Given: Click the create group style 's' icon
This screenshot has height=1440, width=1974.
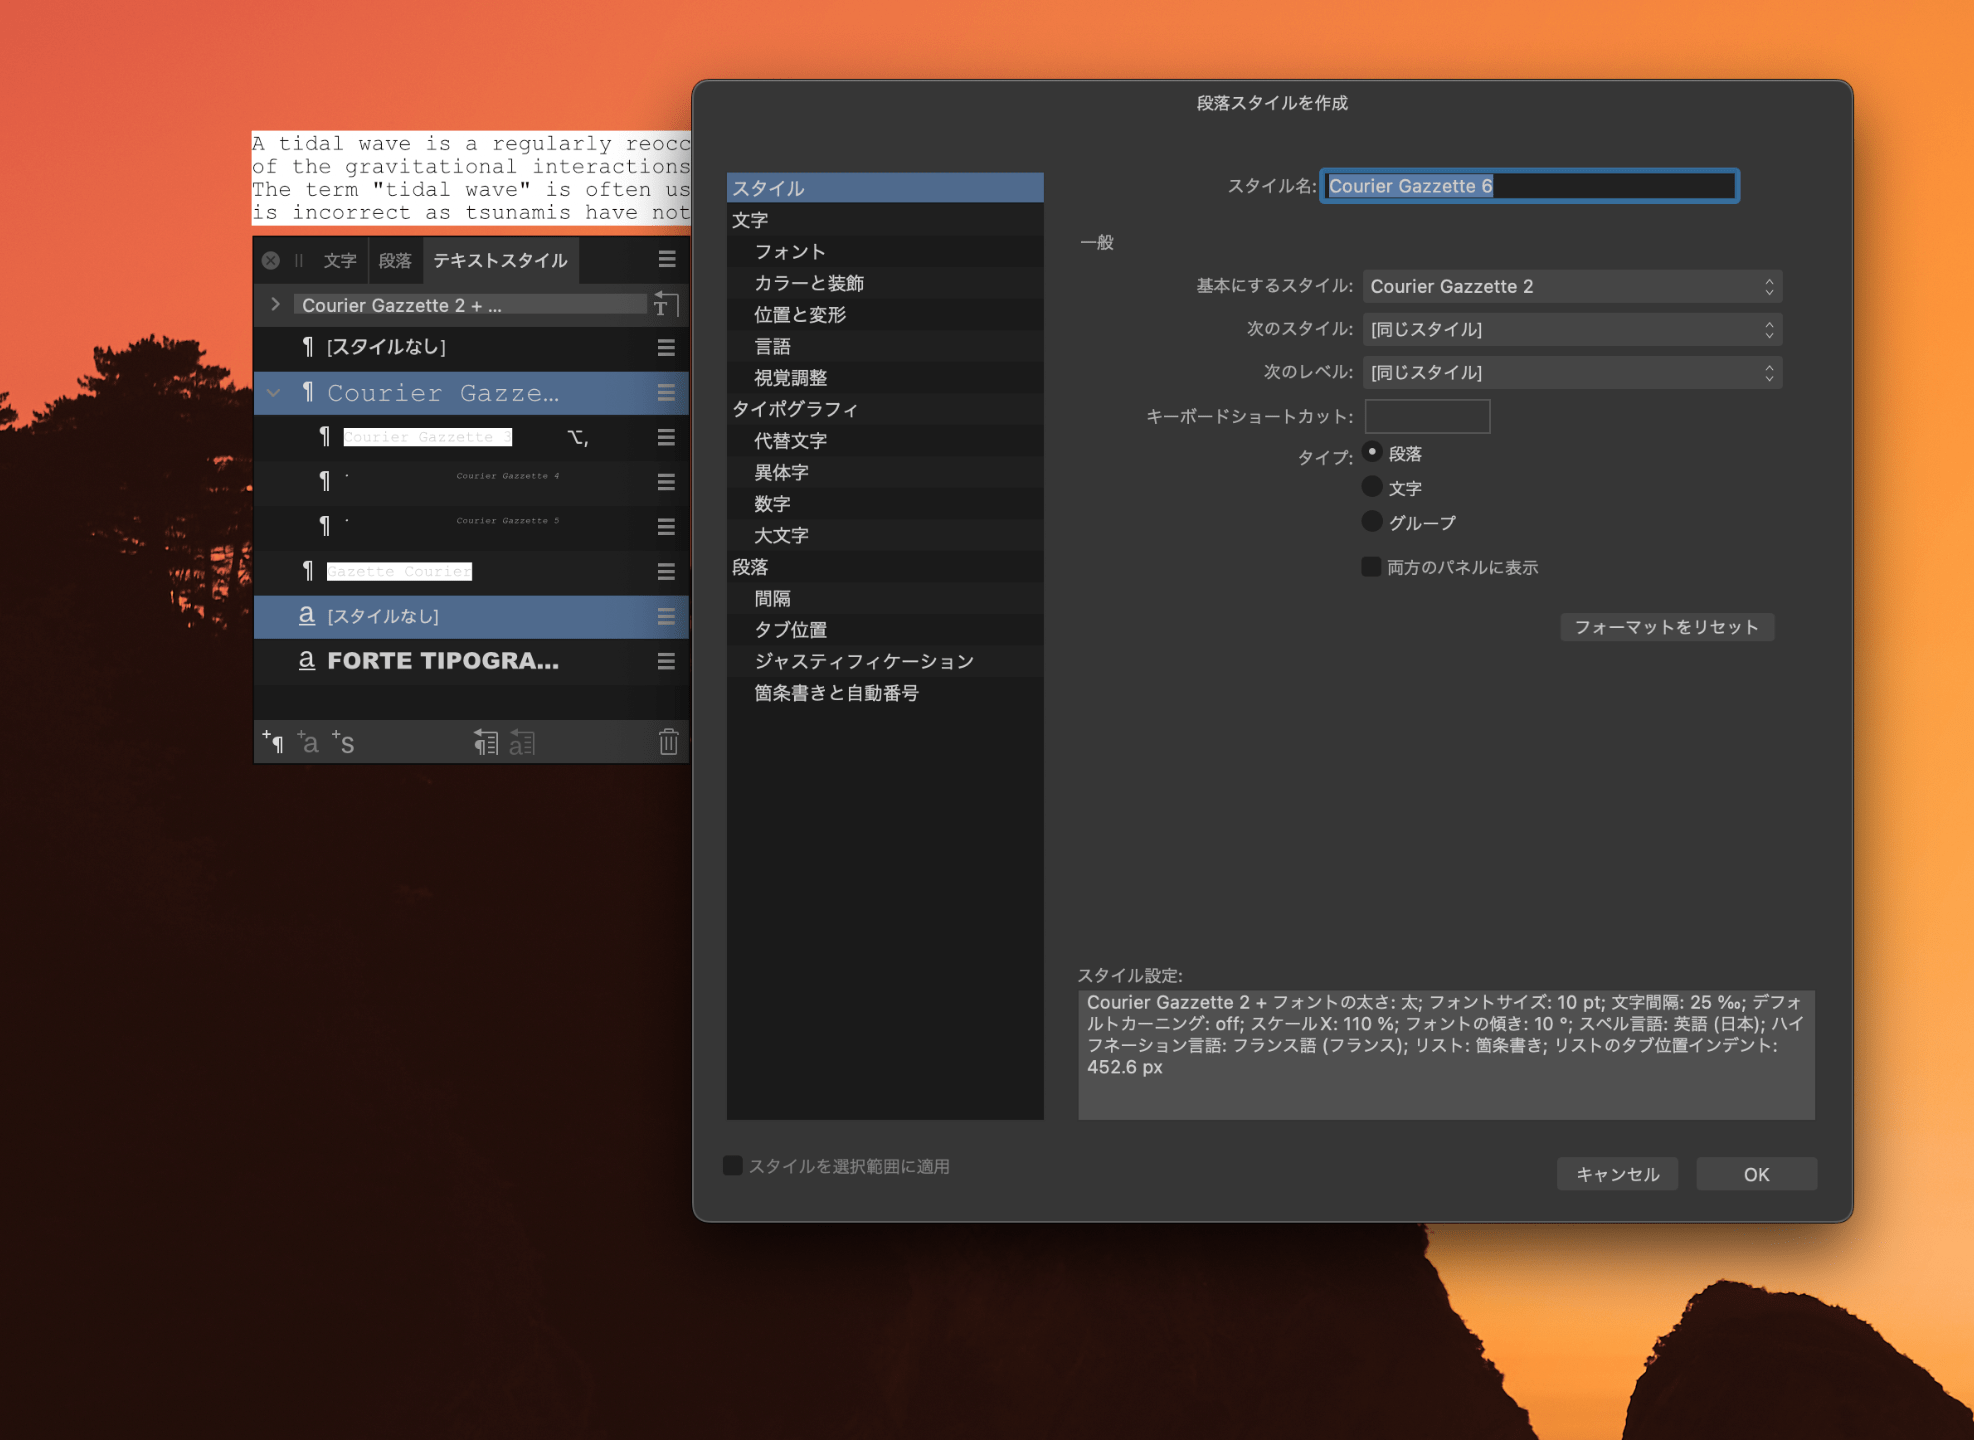Looking at the screenshot, I should click(343, 742).
